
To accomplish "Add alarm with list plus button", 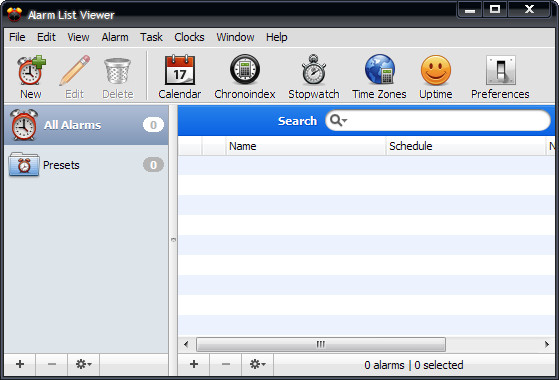I will click(194, 364).
